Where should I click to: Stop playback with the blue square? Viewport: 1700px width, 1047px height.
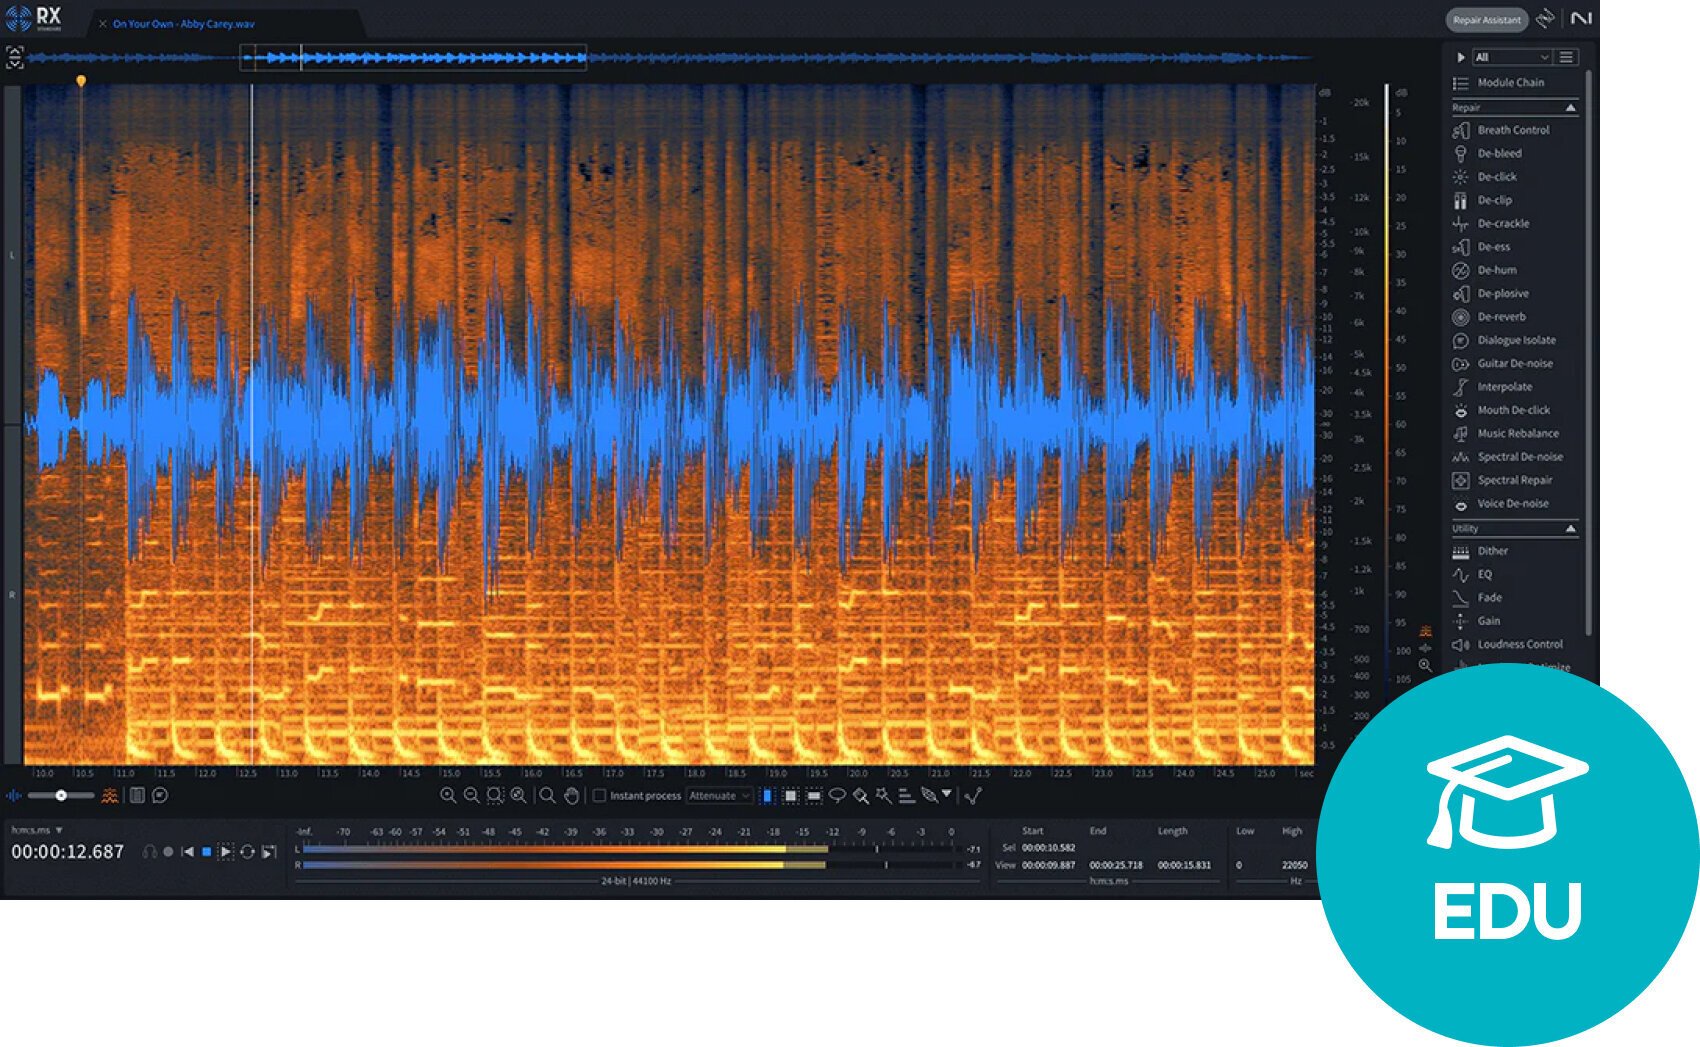click(x=207, y=852)
